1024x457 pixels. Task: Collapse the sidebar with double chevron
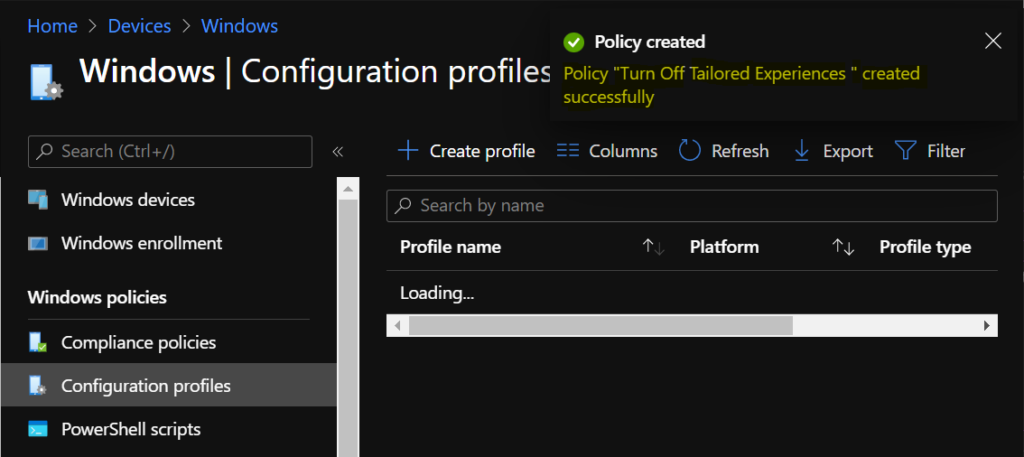pyautogui.click(x=338, y=152)
